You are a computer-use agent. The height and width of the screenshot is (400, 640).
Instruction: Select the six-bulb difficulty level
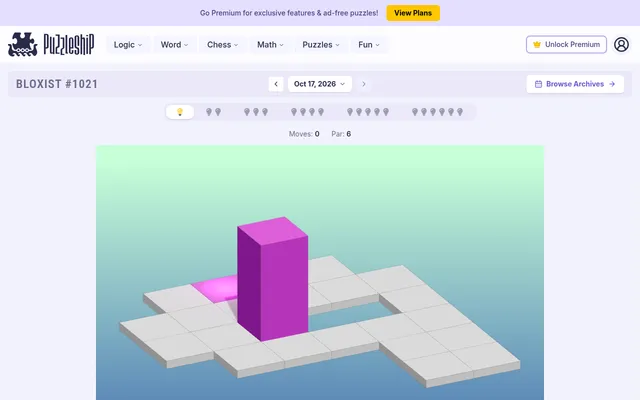pyautogui.click(x=437, y=112)
